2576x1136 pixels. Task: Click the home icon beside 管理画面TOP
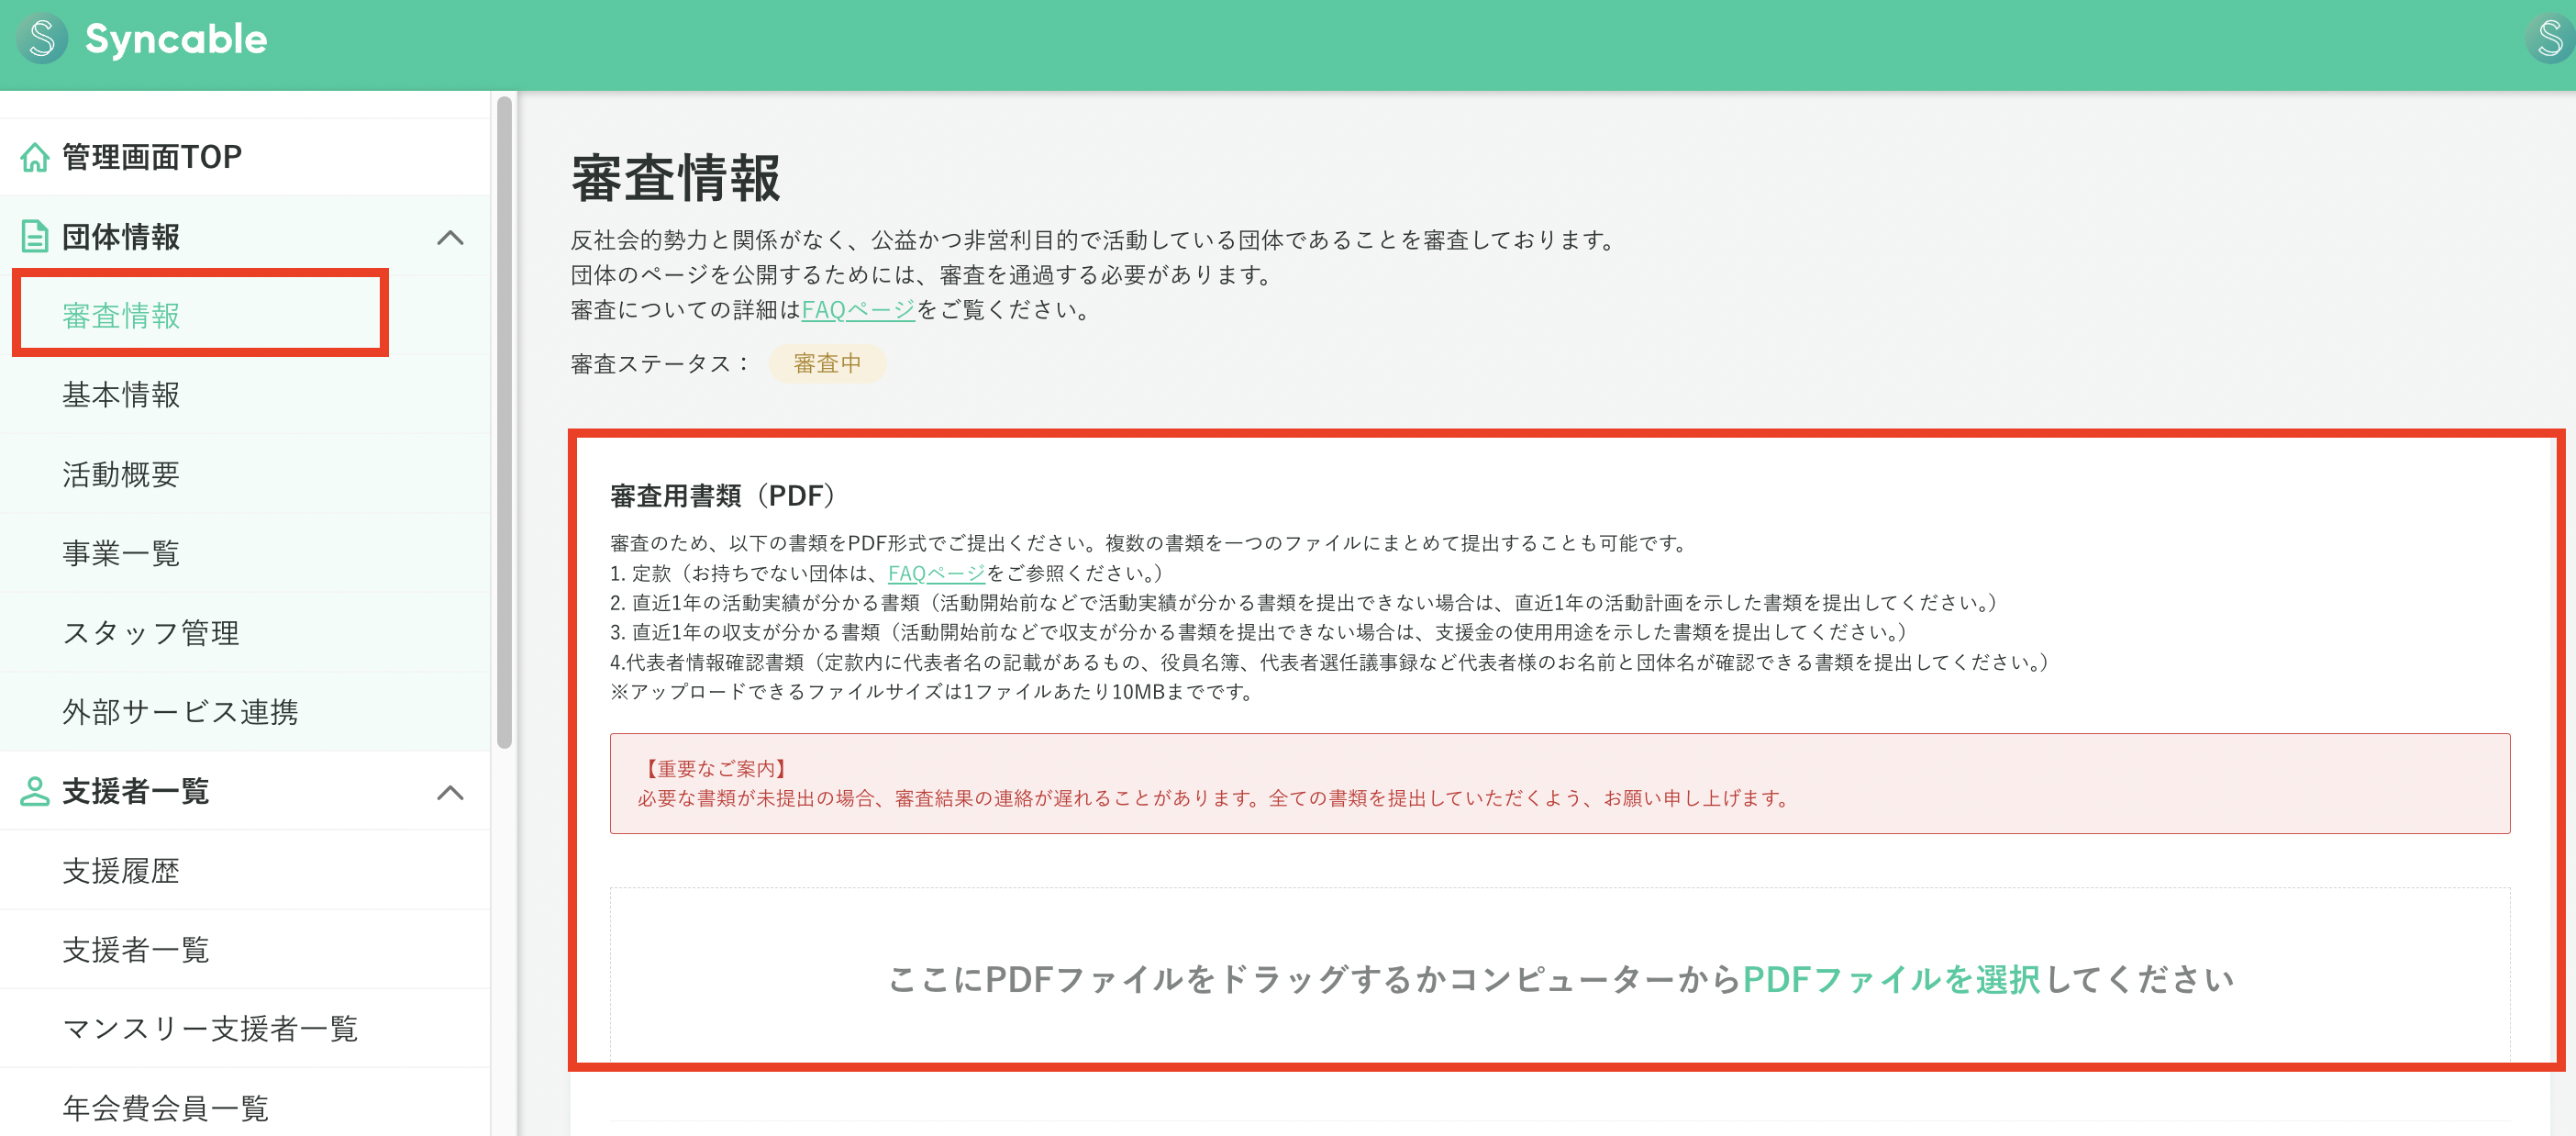point(35,157)
